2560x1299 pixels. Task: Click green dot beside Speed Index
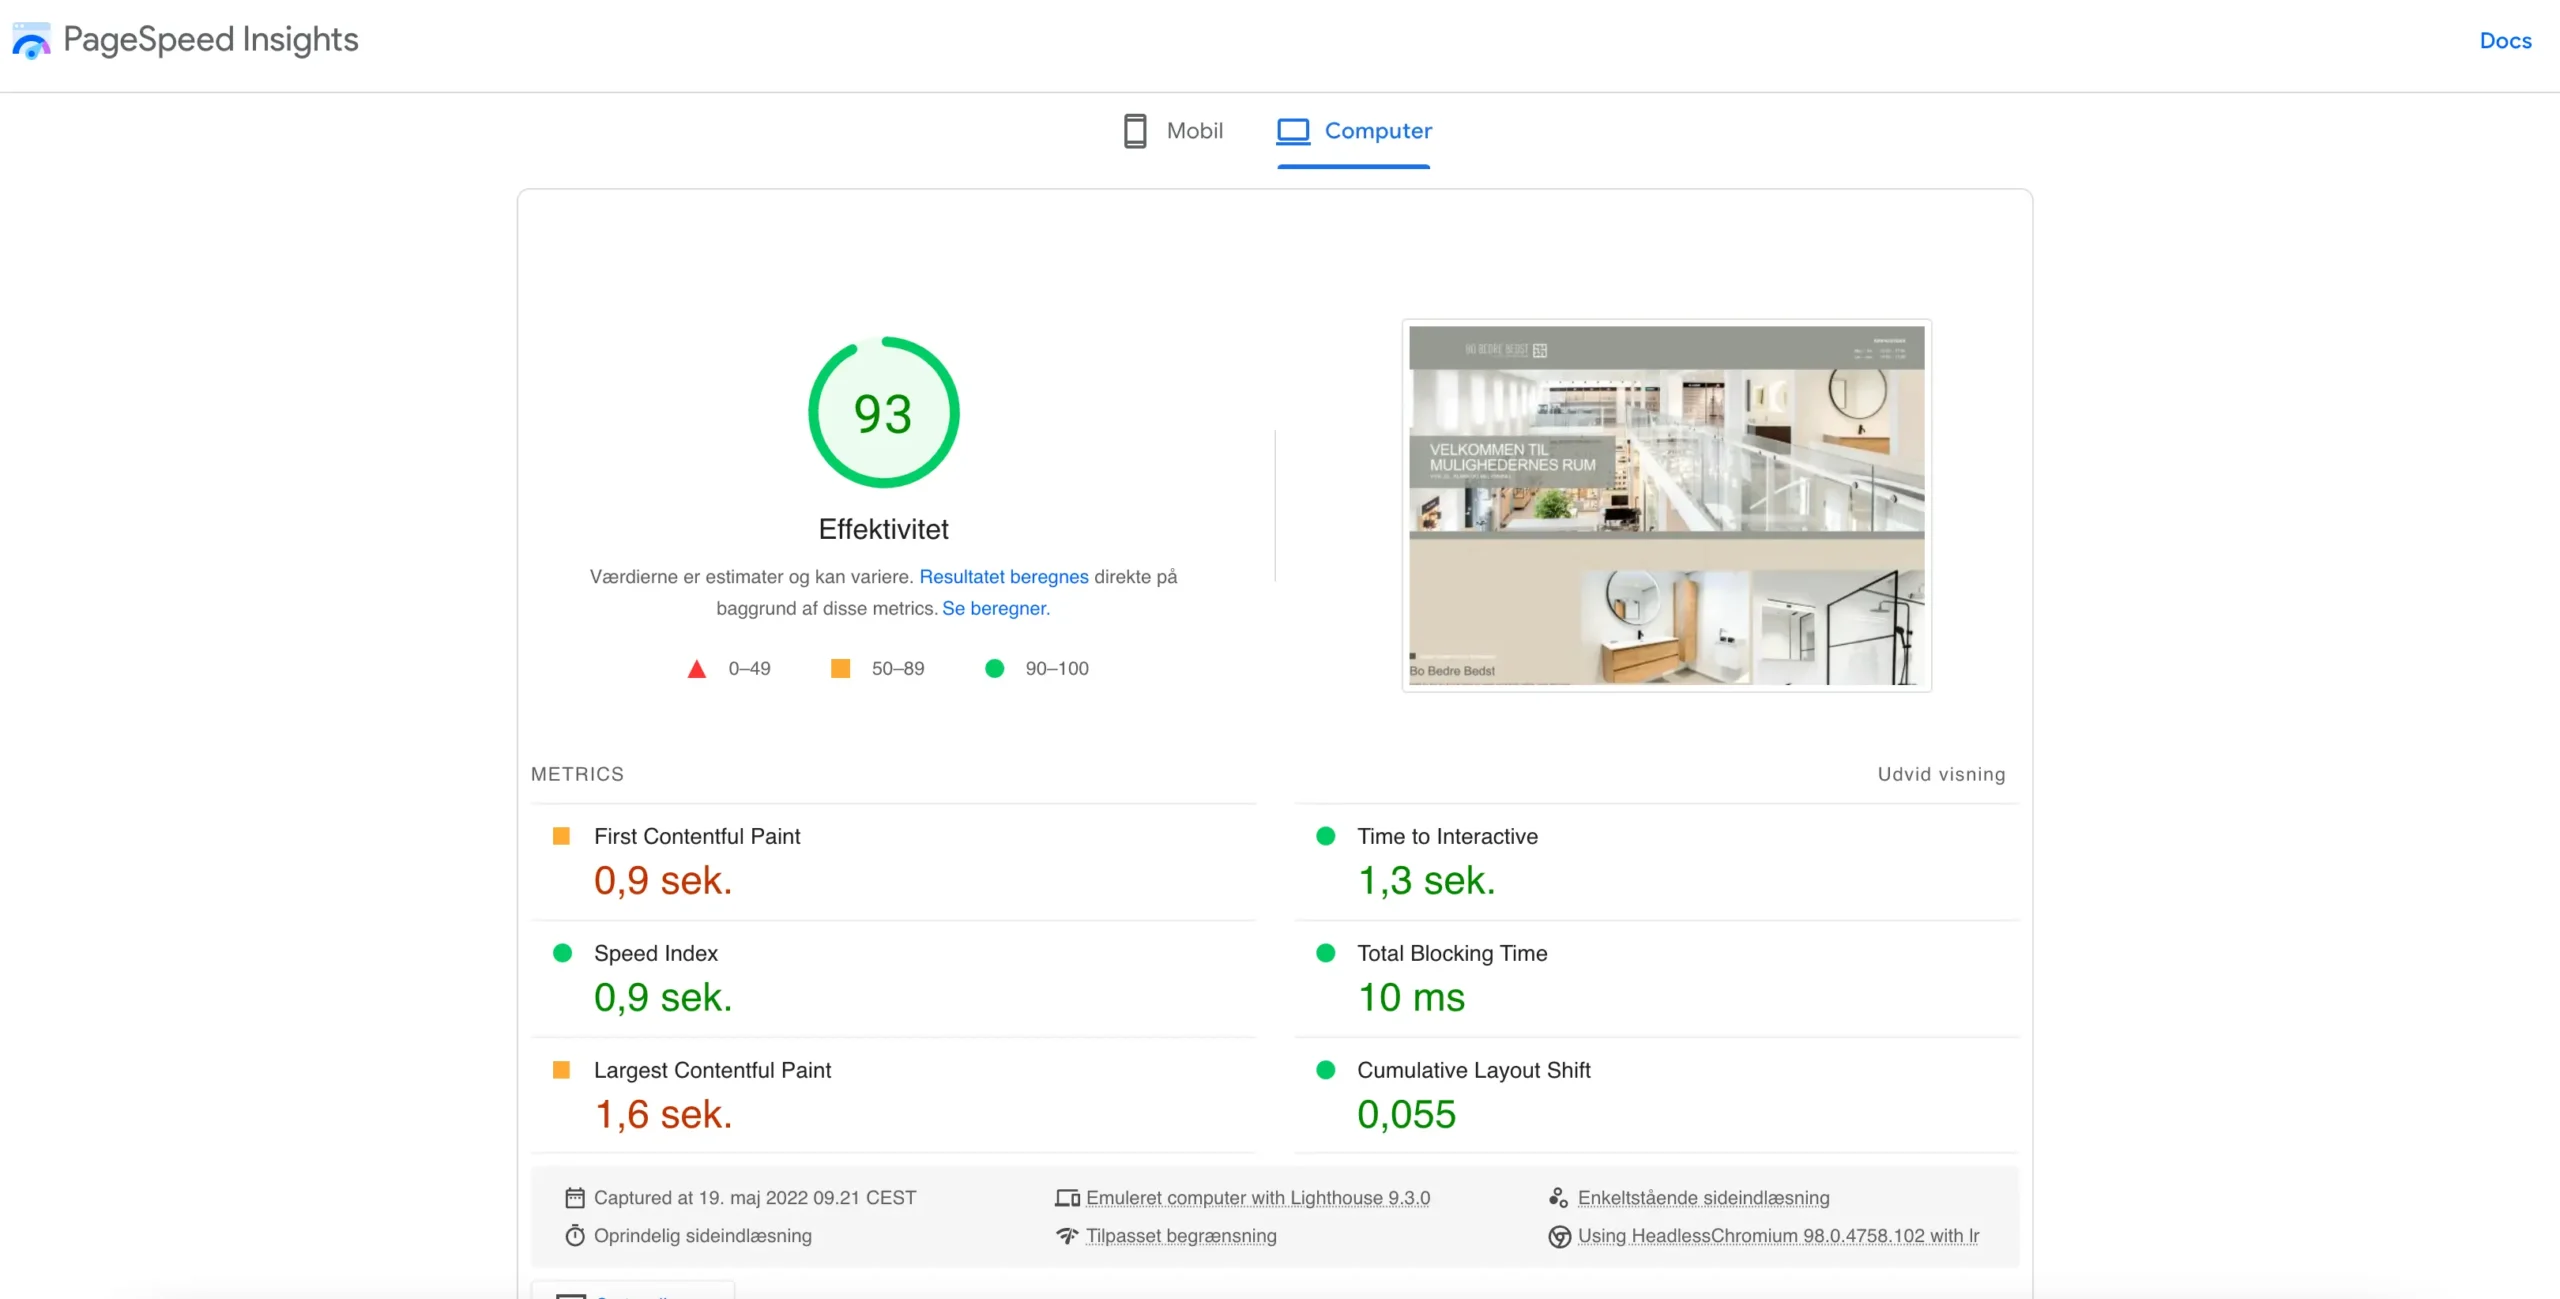(562, 953)
